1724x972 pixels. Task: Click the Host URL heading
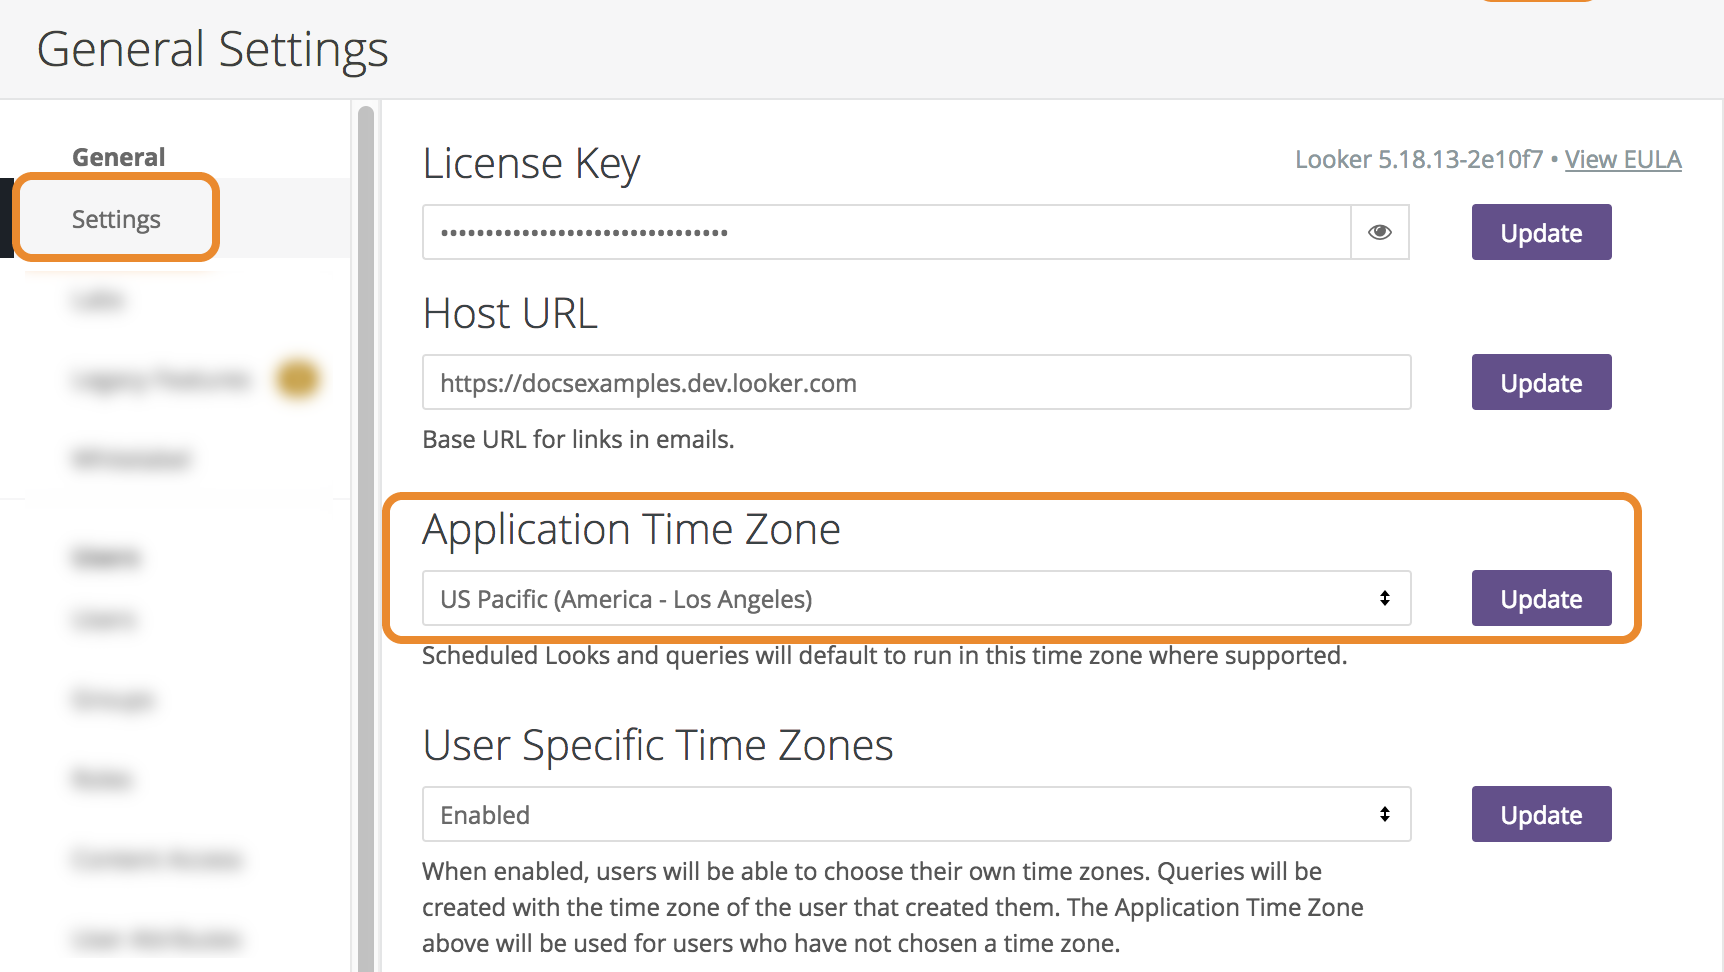tap(510, 313)
